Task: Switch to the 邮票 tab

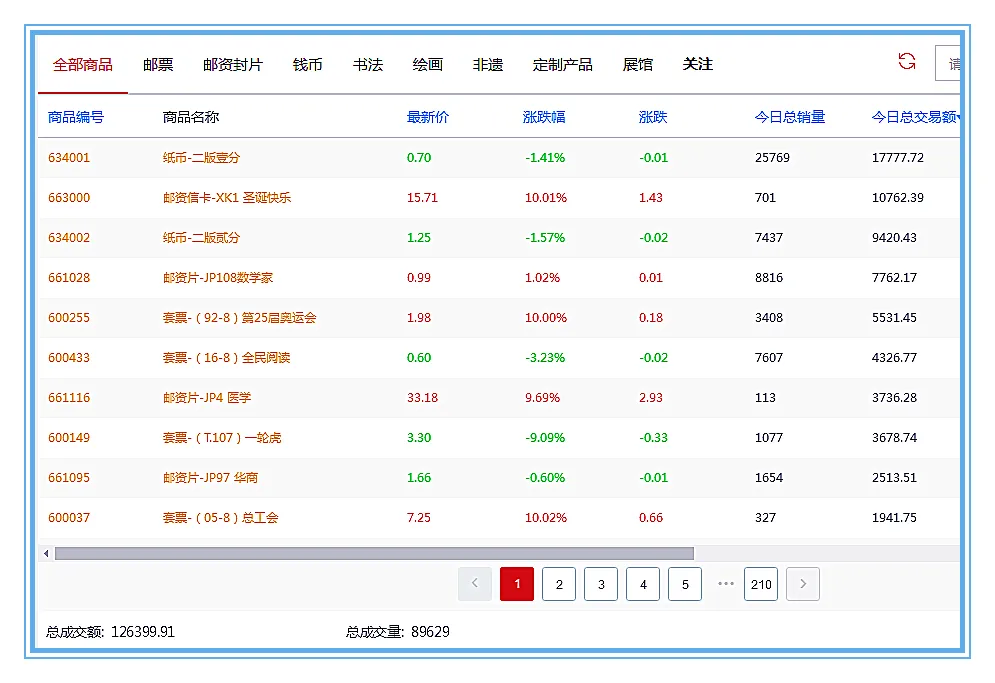Action: pos(157,63)
